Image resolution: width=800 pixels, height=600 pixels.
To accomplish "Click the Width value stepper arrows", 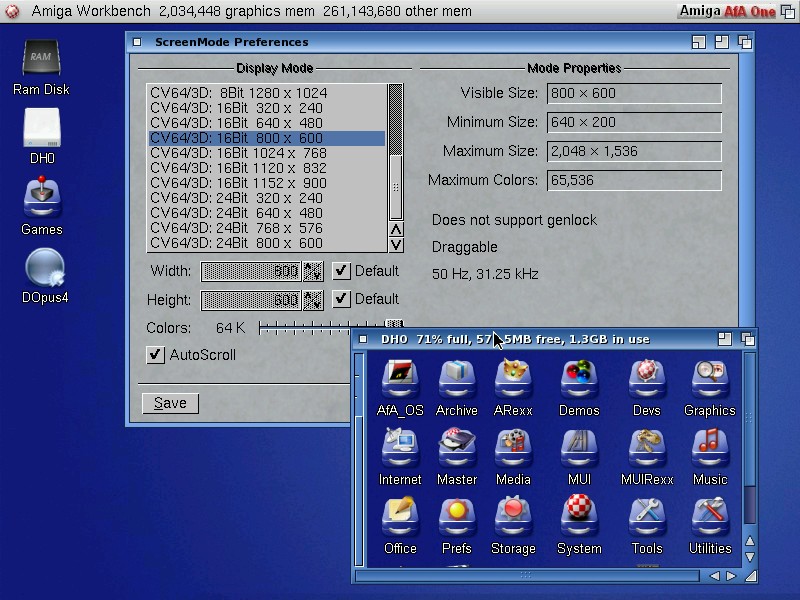I will click(x=314, y=271).
